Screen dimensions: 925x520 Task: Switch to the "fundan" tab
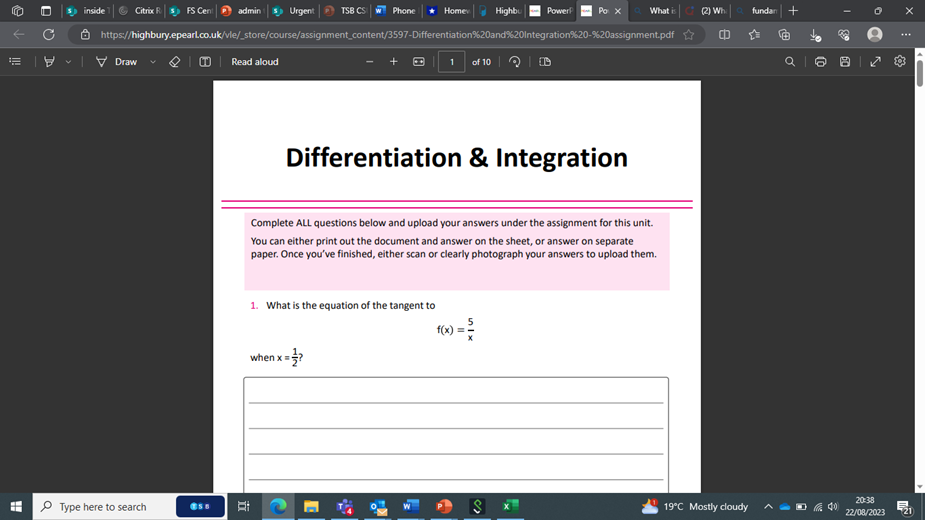click(757, 11)
